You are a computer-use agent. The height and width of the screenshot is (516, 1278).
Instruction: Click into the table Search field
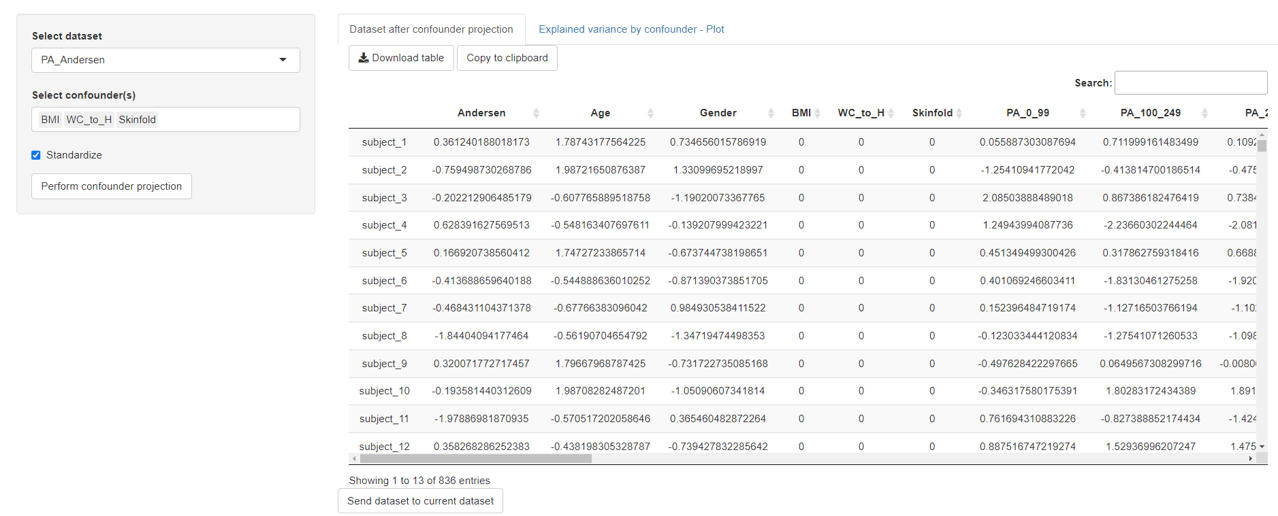tap(1190, 83)
